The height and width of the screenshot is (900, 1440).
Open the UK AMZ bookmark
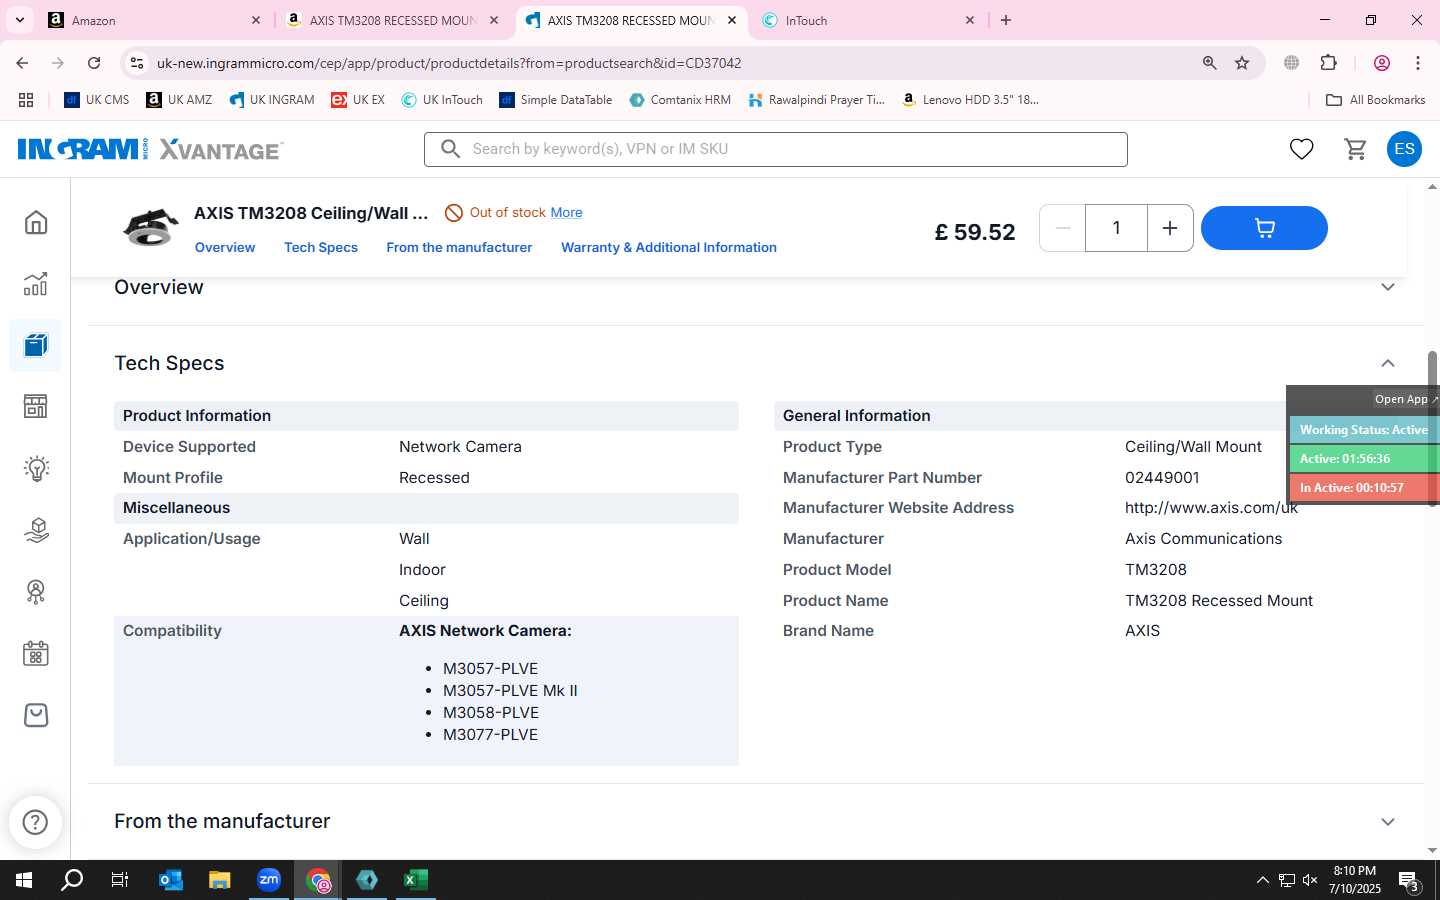[179, 100]
